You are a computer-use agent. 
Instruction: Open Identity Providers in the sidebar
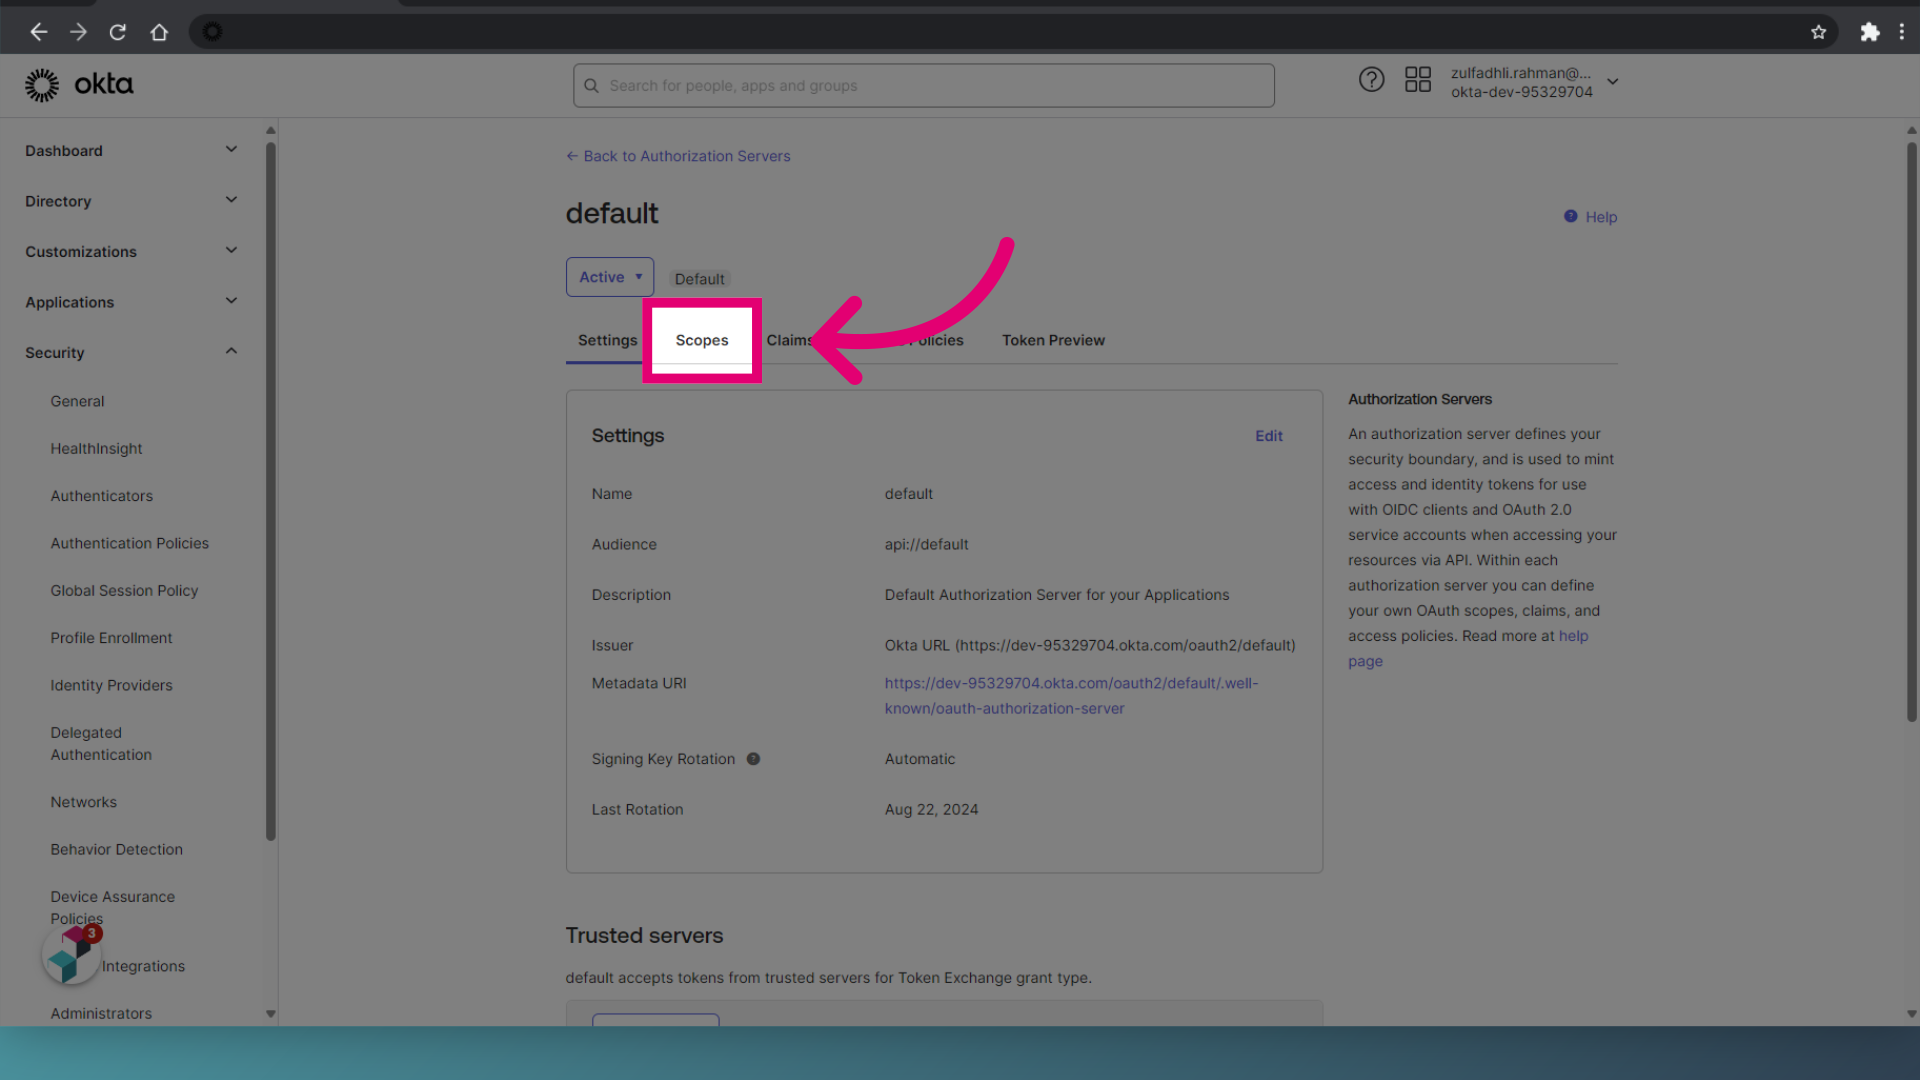coord(111,685)
